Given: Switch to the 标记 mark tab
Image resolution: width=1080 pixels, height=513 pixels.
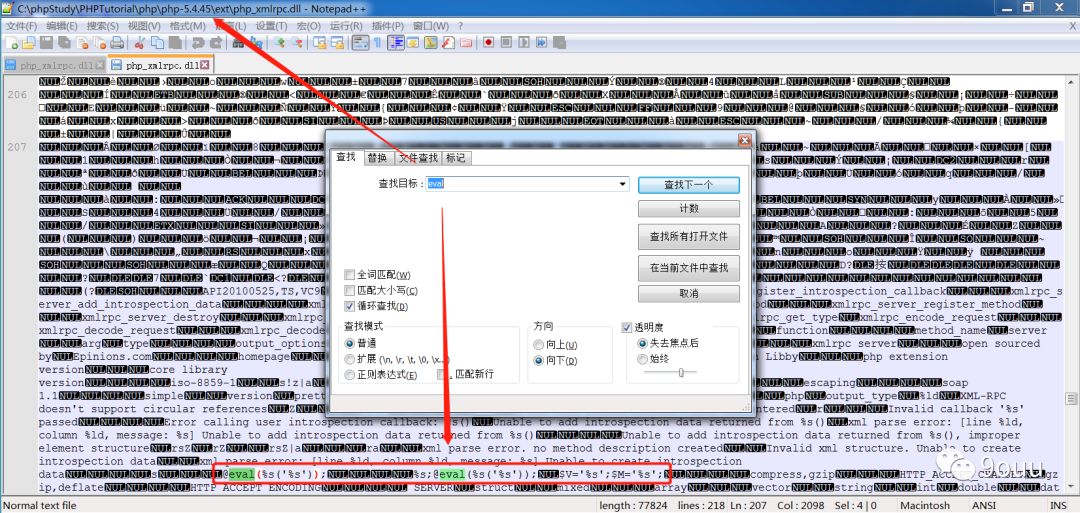Looking at the screenshot, I should (455, 158).
